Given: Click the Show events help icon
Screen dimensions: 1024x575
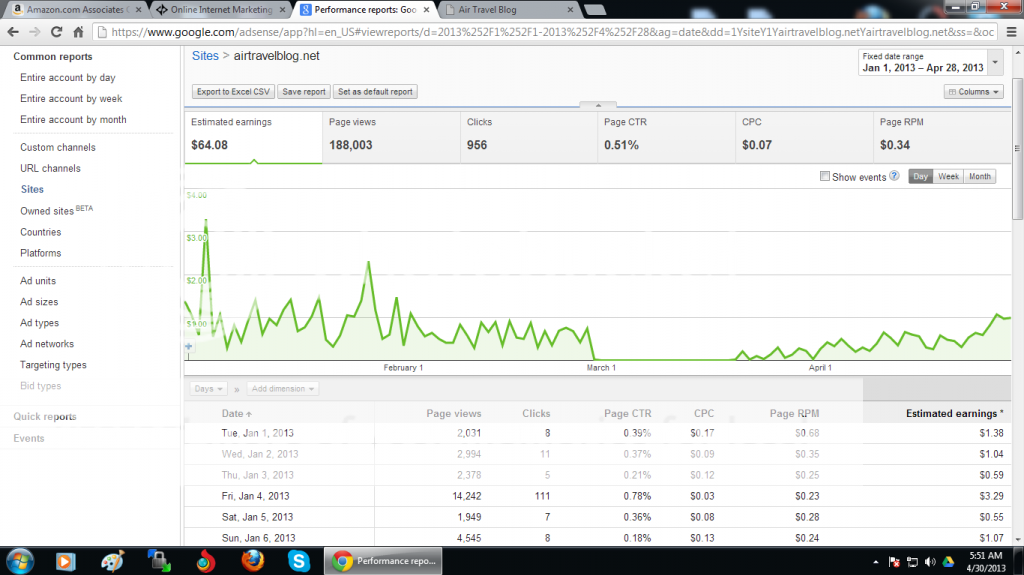Looking at the screenshot, I should (894, 176).
